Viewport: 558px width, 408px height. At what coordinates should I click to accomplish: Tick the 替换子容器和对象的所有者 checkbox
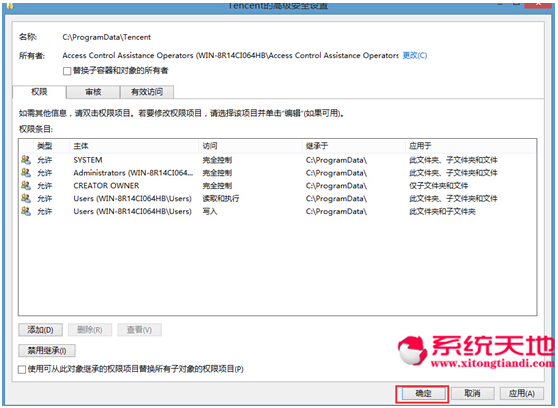[x=67, y=71]
